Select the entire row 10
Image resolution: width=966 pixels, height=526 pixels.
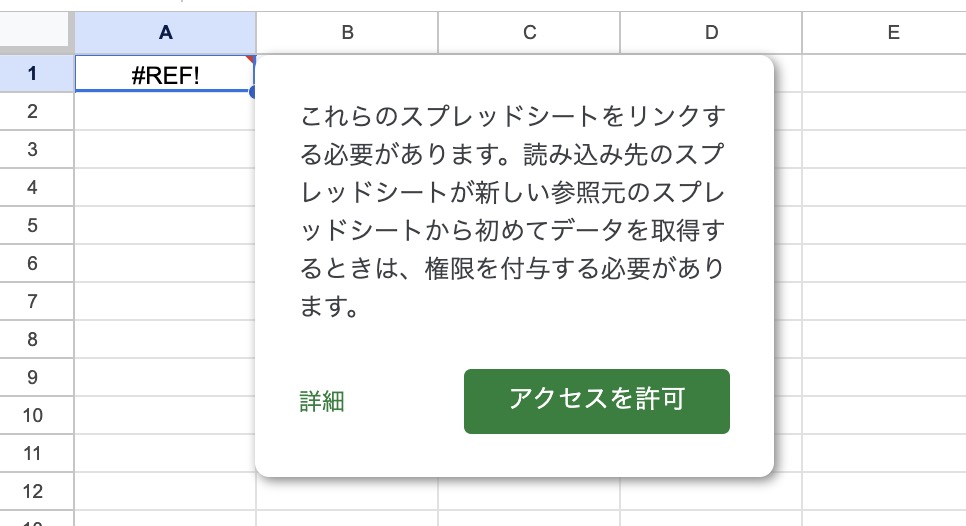pyautogui.click(x=32, y=415)
